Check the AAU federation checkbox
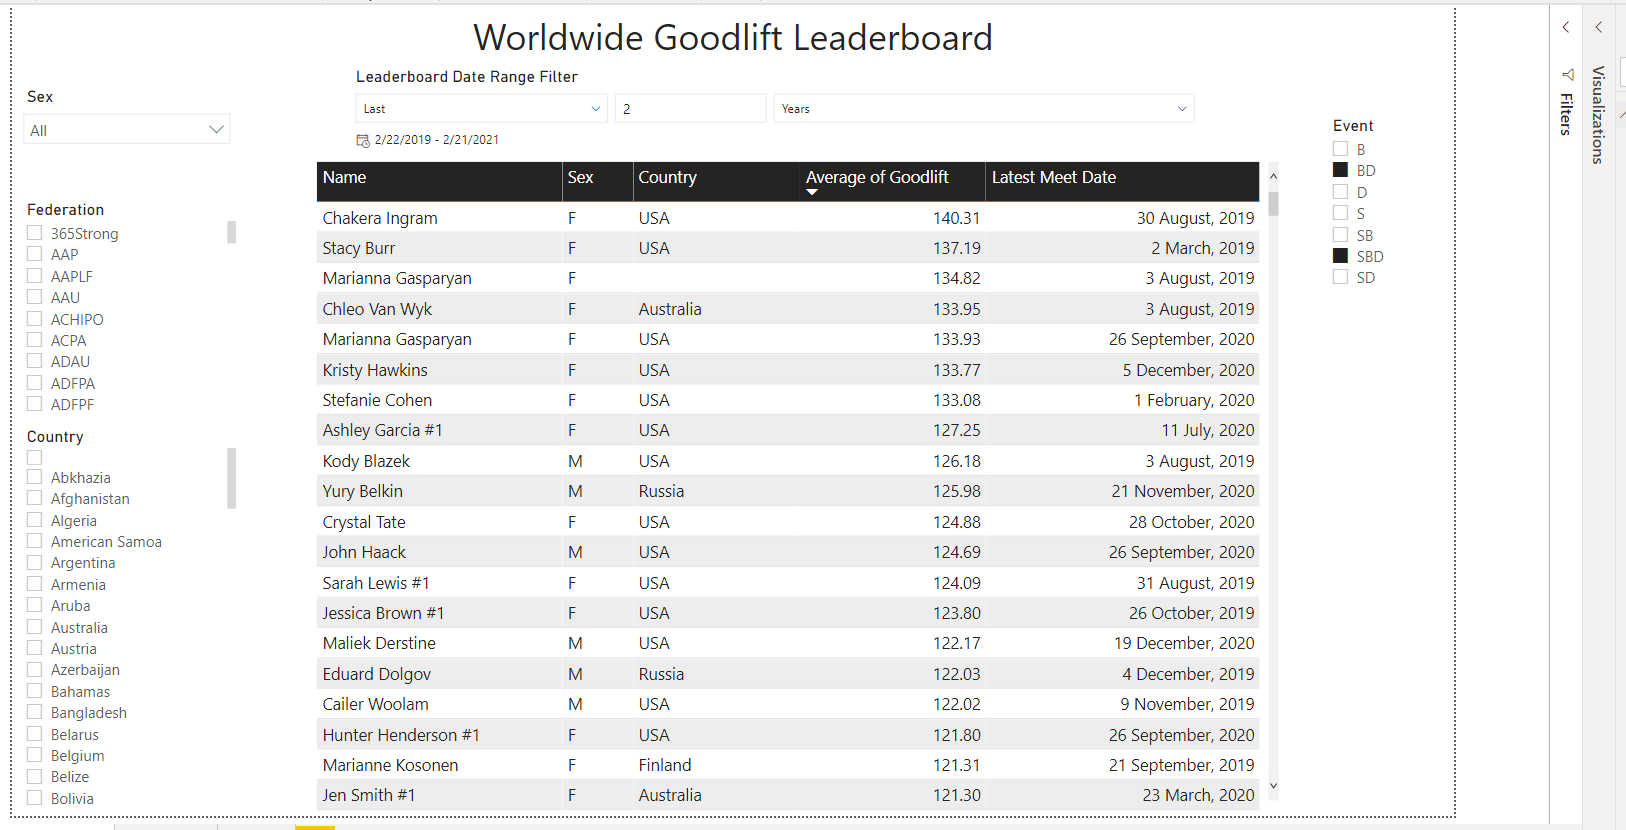This screenshot has width=1626, height=830. [x=34, y=297]
